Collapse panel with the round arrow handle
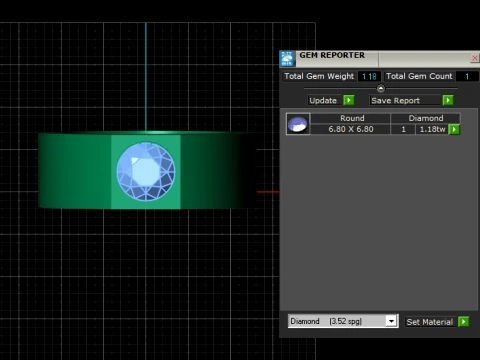This screenshot has width=480, height=360. click(x=381, y=89)
